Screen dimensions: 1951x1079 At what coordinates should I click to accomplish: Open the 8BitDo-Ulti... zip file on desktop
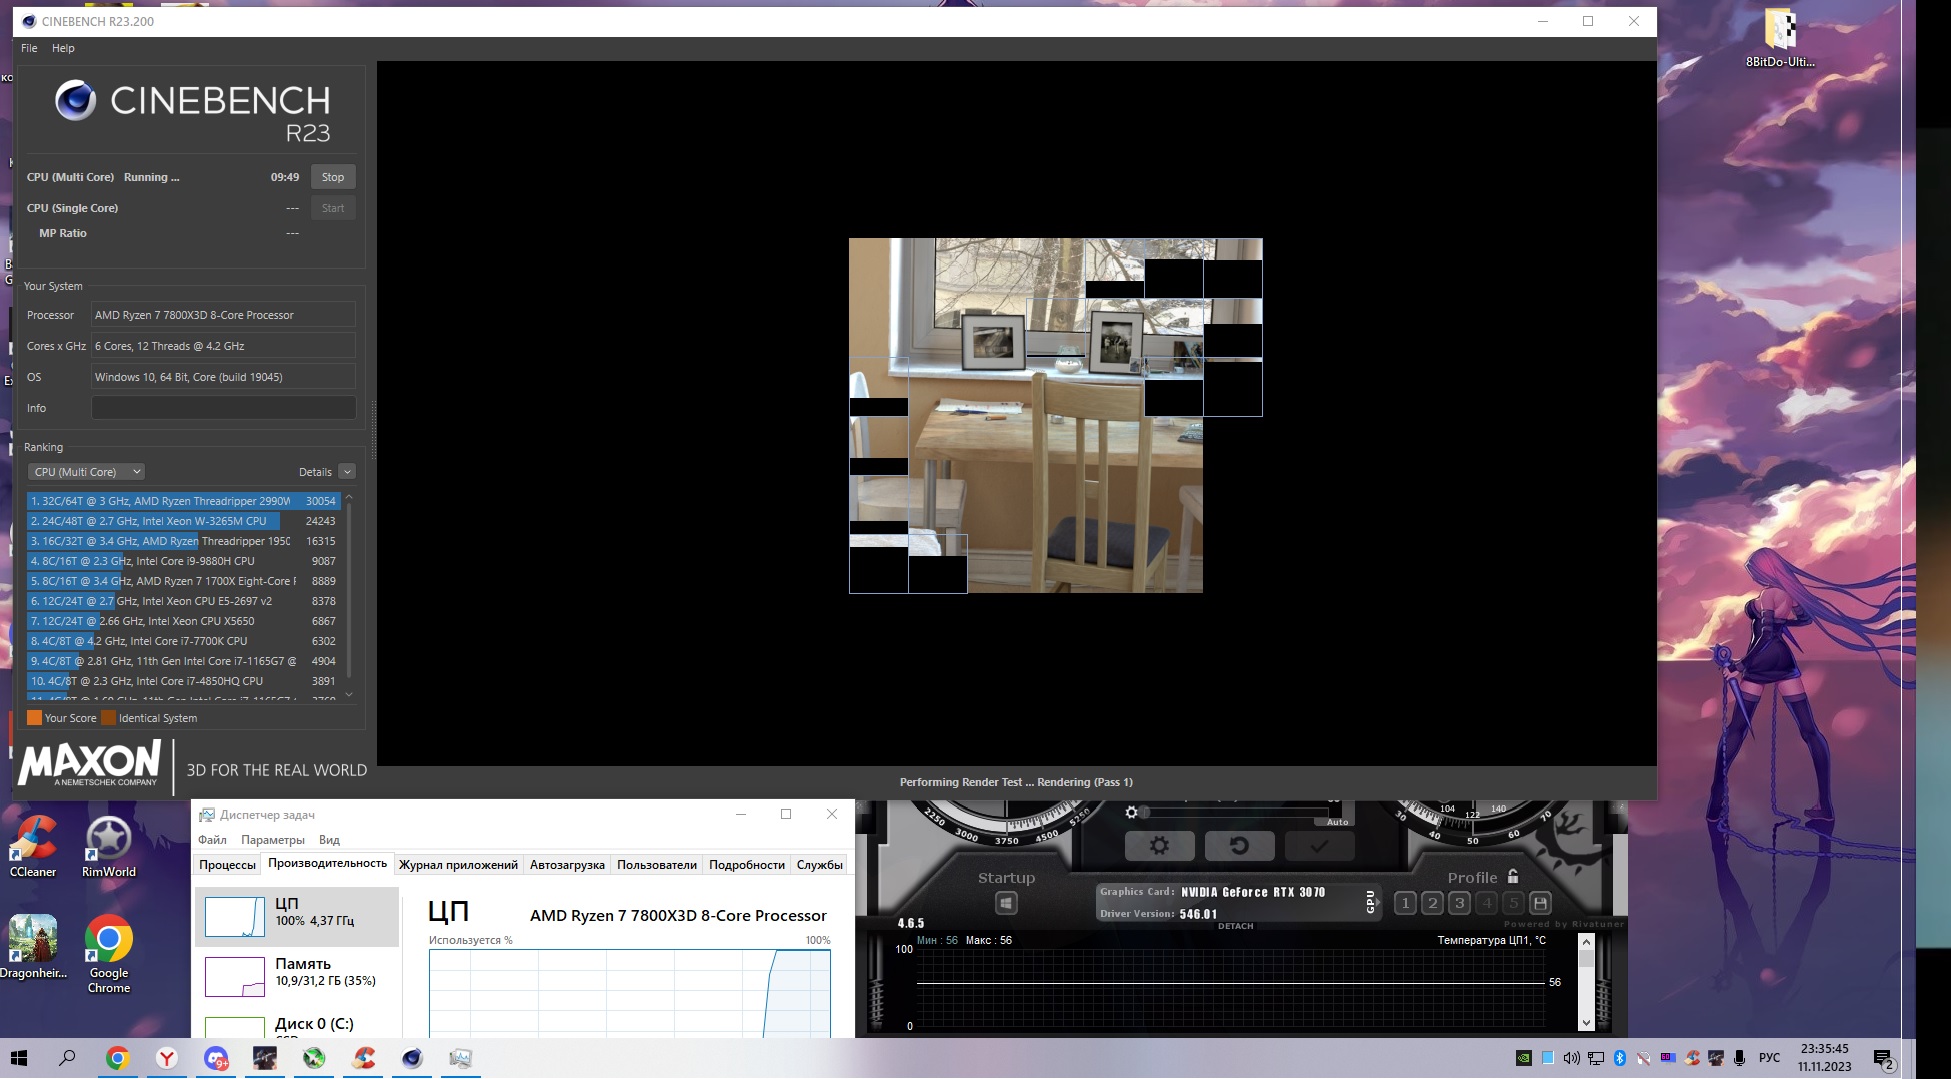click(1780, 38)
